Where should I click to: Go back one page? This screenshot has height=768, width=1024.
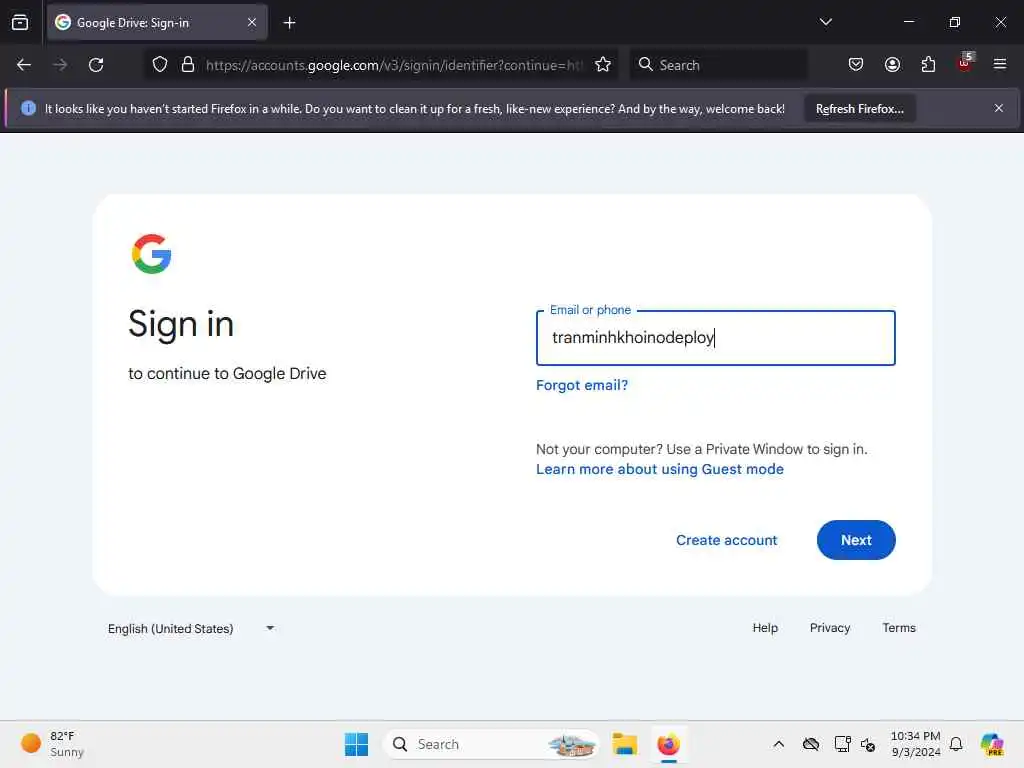tap(24, 65)
